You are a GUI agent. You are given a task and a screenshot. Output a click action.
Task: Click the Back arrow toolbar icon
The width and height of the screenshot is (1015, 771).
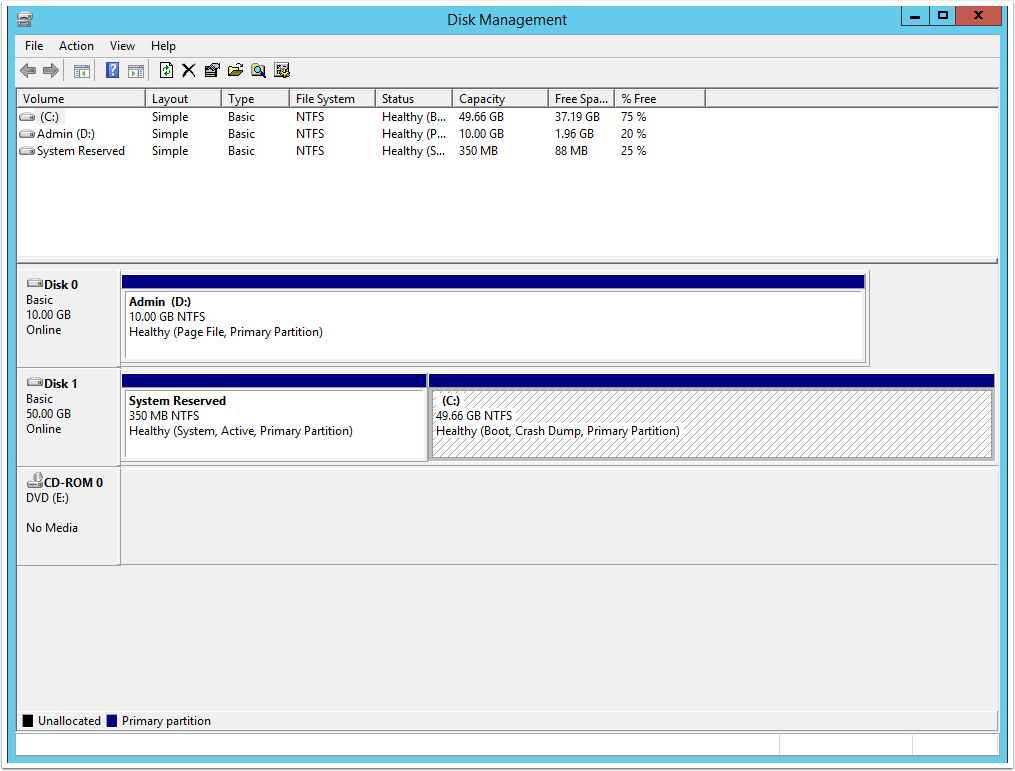click(x=28, y=71)
